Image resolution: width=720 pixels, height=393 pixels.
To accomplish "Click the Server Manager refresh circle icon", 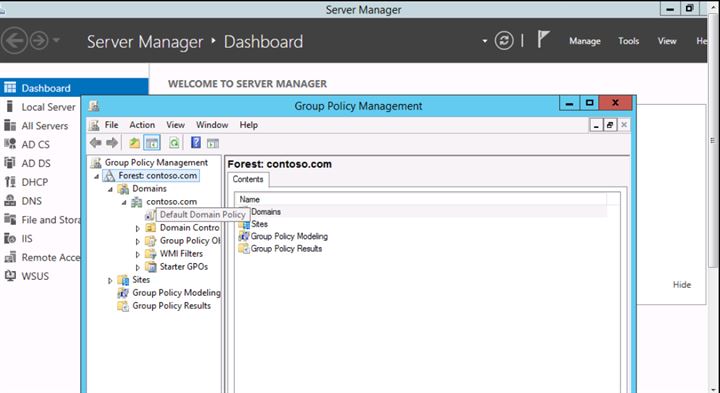I will [x=504, y=41].
